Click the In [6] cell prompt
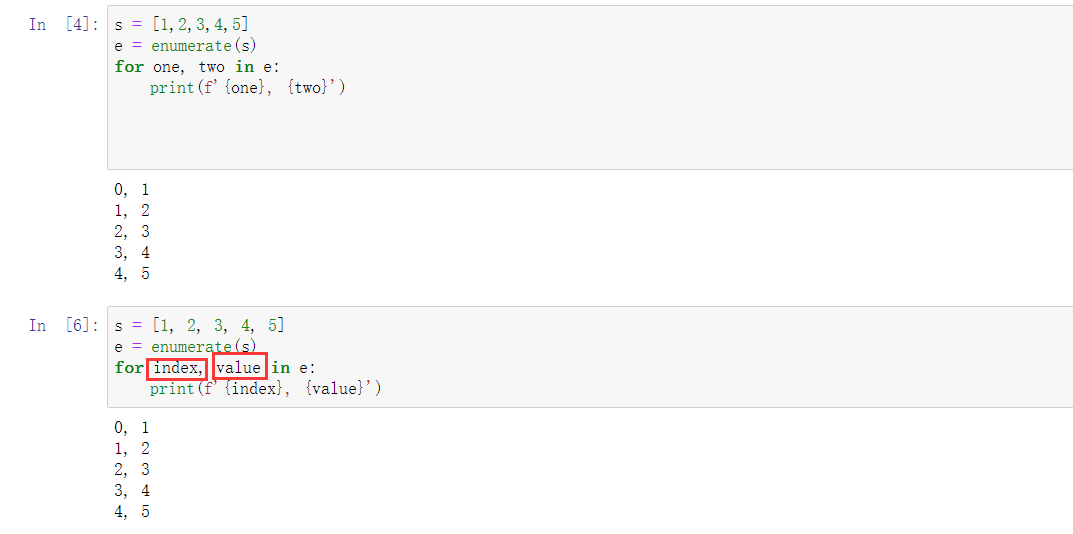The width and height of the screenshot is (1073, 534). pos(64,325)
